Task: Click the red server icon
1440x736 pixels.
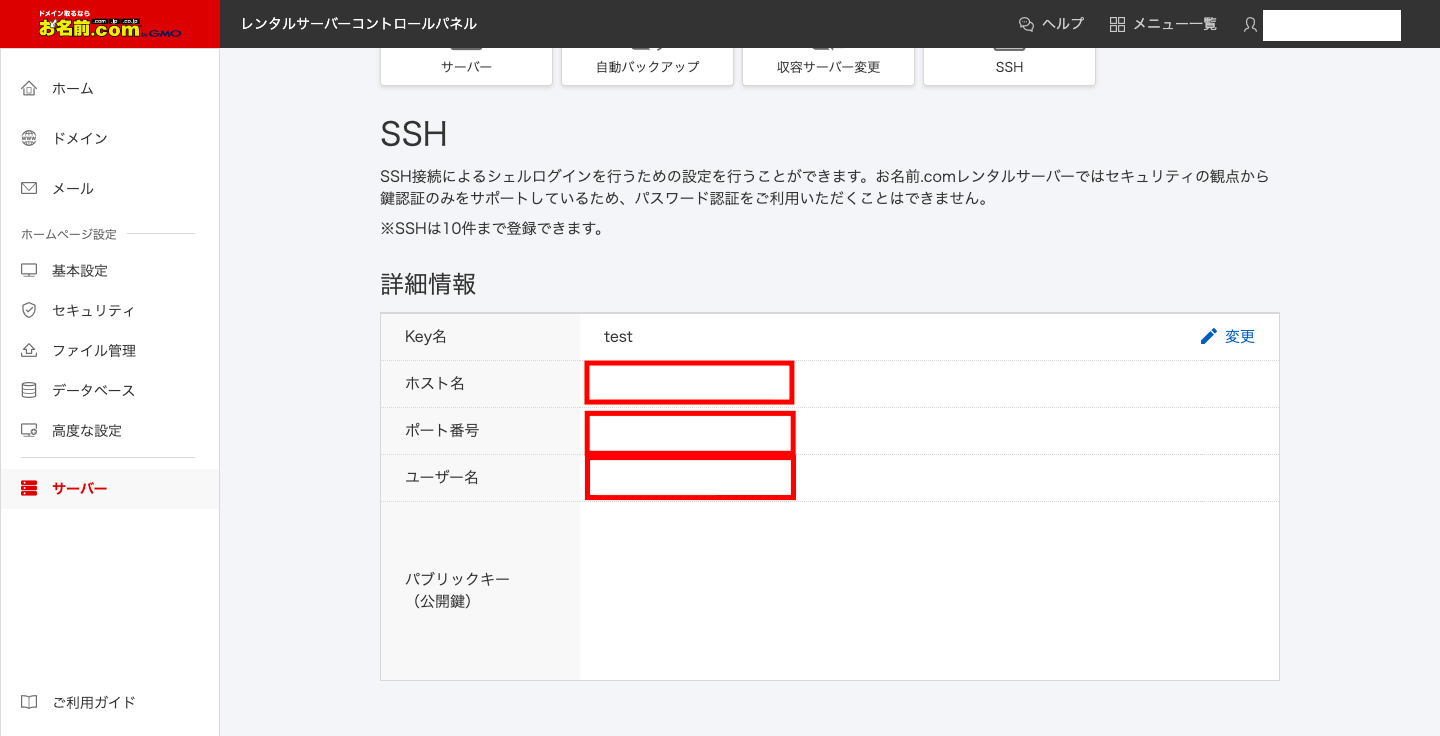Action: [x=29, y=489]
